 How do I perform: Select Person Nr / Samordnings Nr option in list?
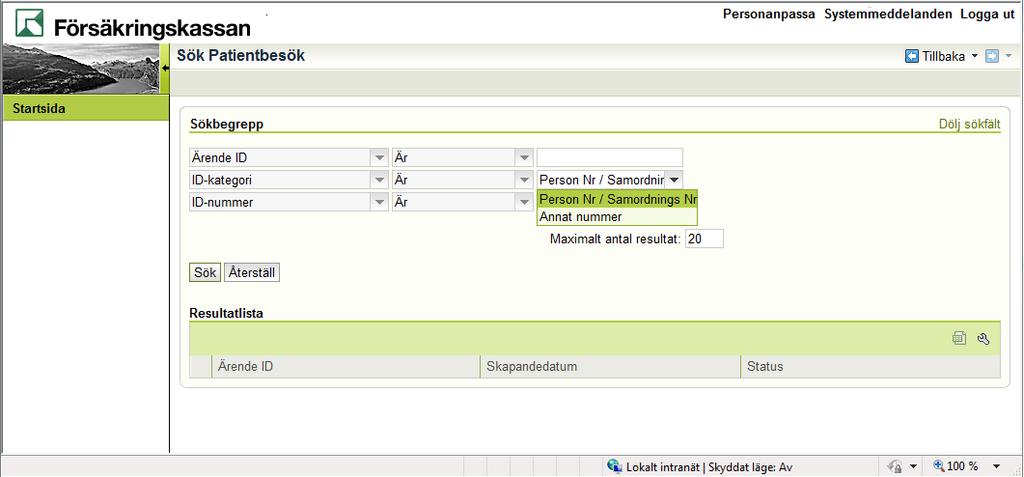click(617, 199)
